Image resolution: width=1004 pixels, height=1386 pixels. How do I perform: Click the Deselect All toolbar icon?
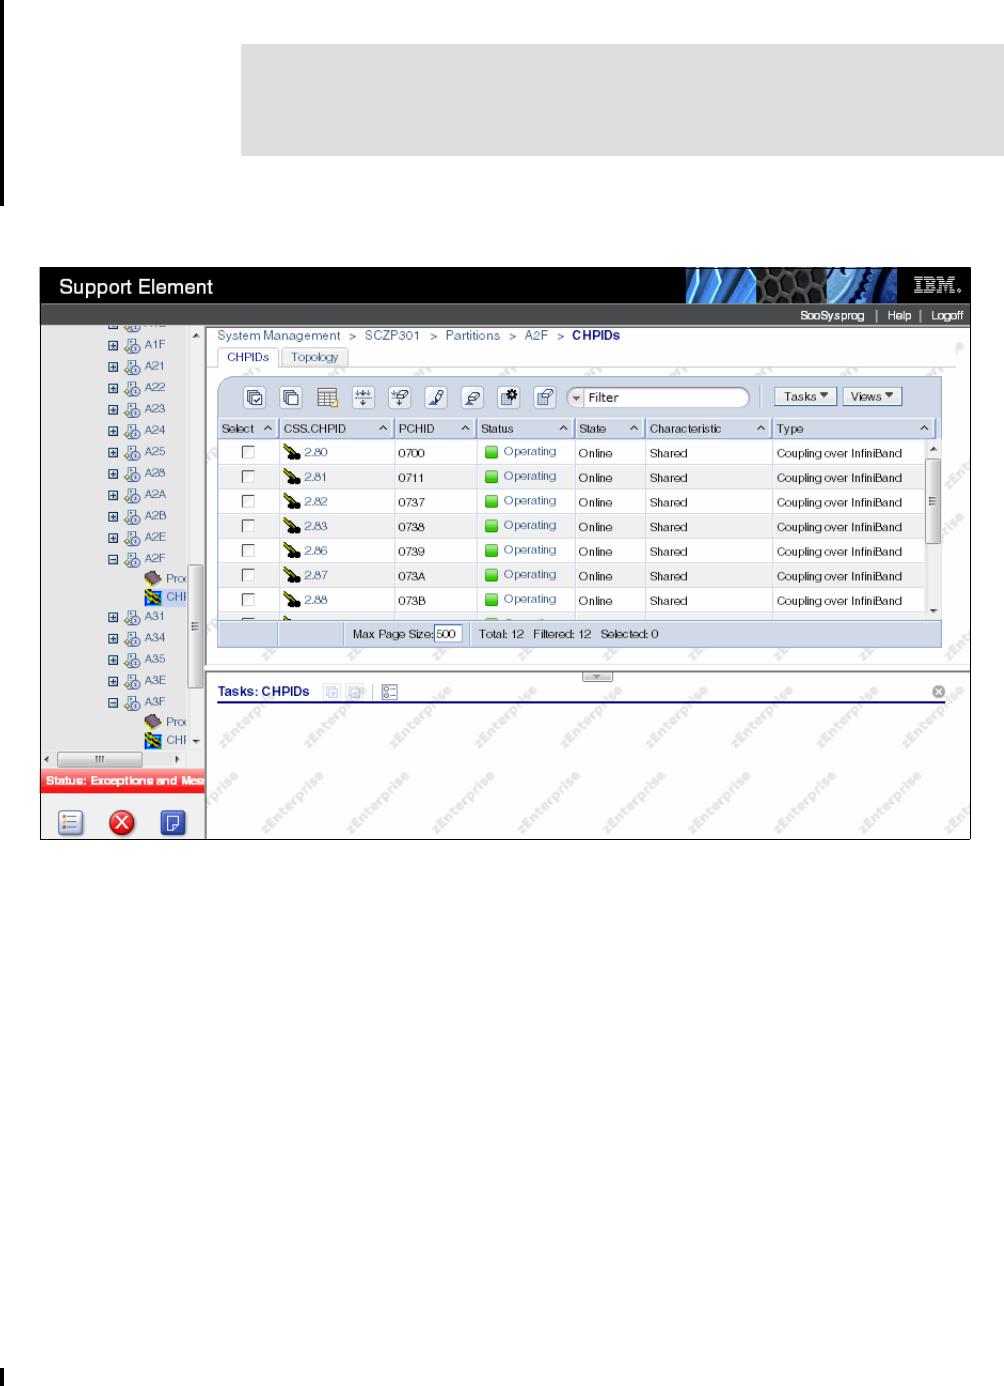[x=291, y=398]
